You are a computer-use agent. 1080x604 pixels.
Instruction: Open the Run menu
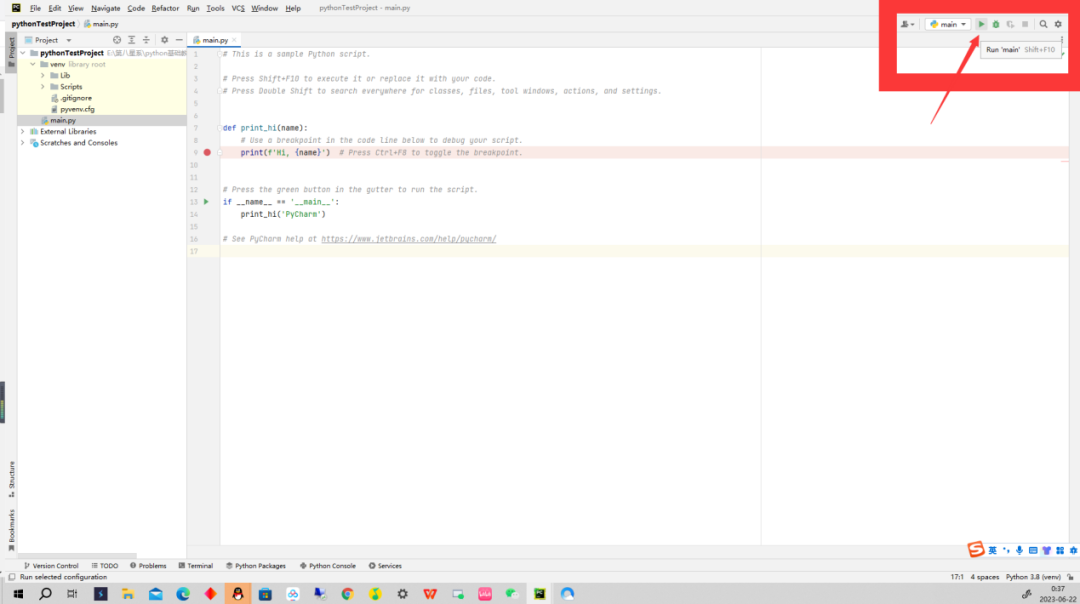[193, 8]
